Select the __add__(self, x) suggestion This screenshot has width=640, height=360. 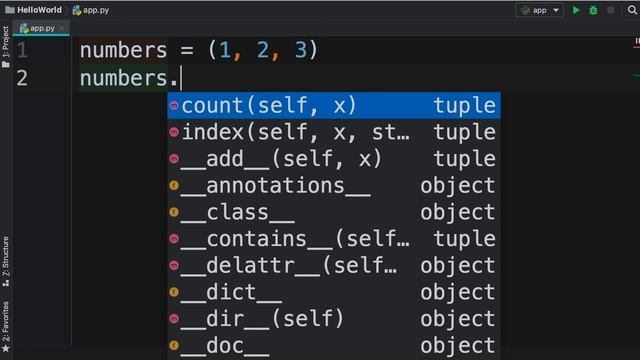click(334, 159)
